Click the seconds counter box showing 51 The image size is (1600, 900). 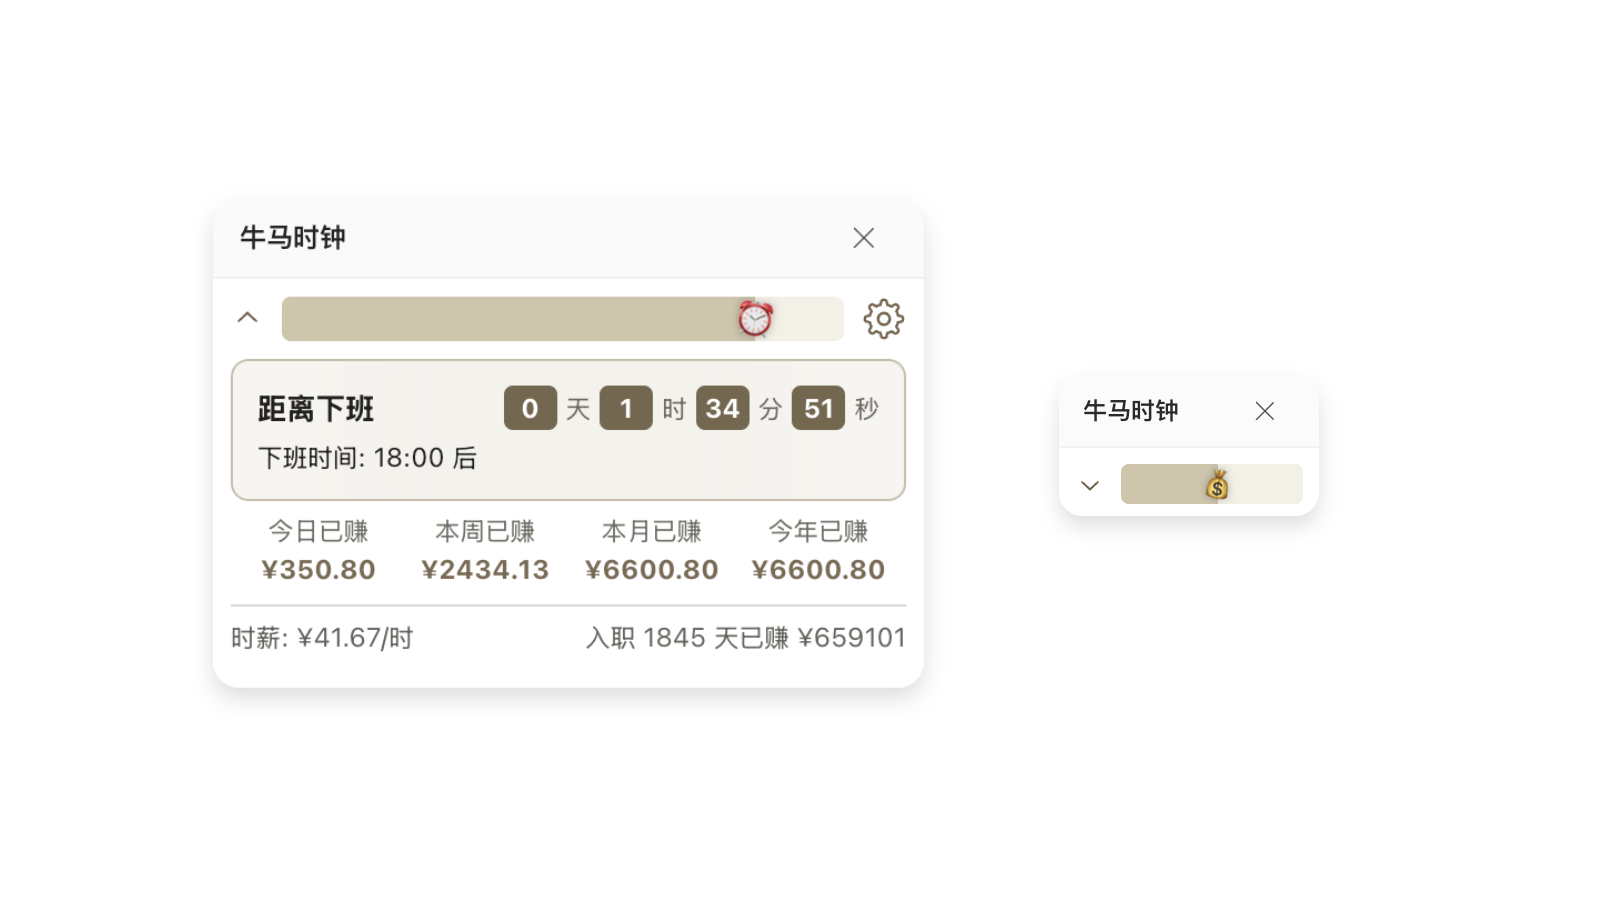(x=818, y=408)
